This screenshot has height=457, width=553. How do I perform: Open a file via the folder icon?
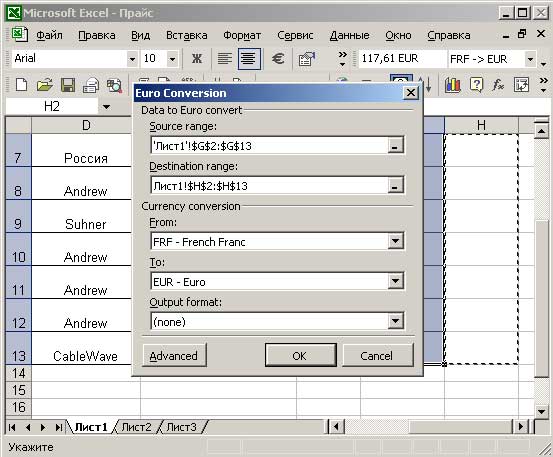click(x=45, y=85)
